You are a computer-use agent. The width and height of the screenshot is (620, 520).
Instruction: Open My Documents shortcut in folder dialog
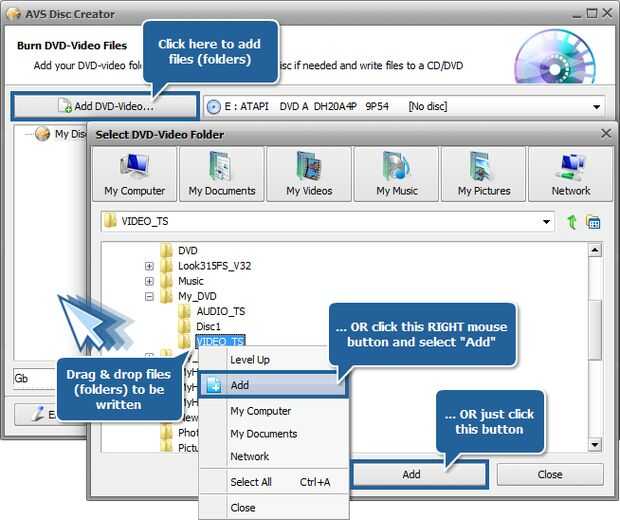click(222, 174)
